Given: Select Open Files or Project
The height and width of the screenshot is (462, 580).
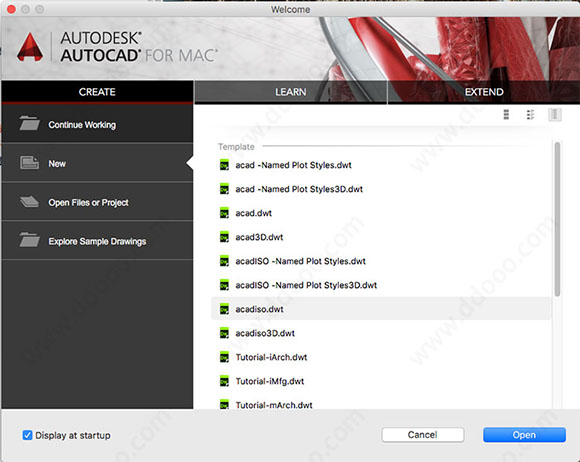Looking at the screenshot, I should tap(97, 202).
